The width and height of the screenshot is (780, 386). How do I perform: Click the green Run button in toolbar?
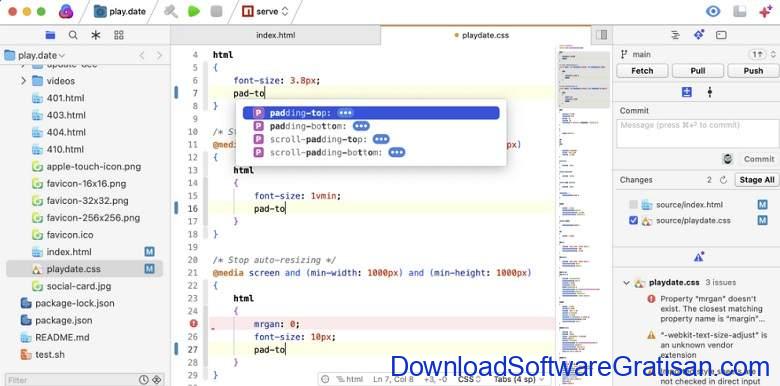tap(194, 11)
